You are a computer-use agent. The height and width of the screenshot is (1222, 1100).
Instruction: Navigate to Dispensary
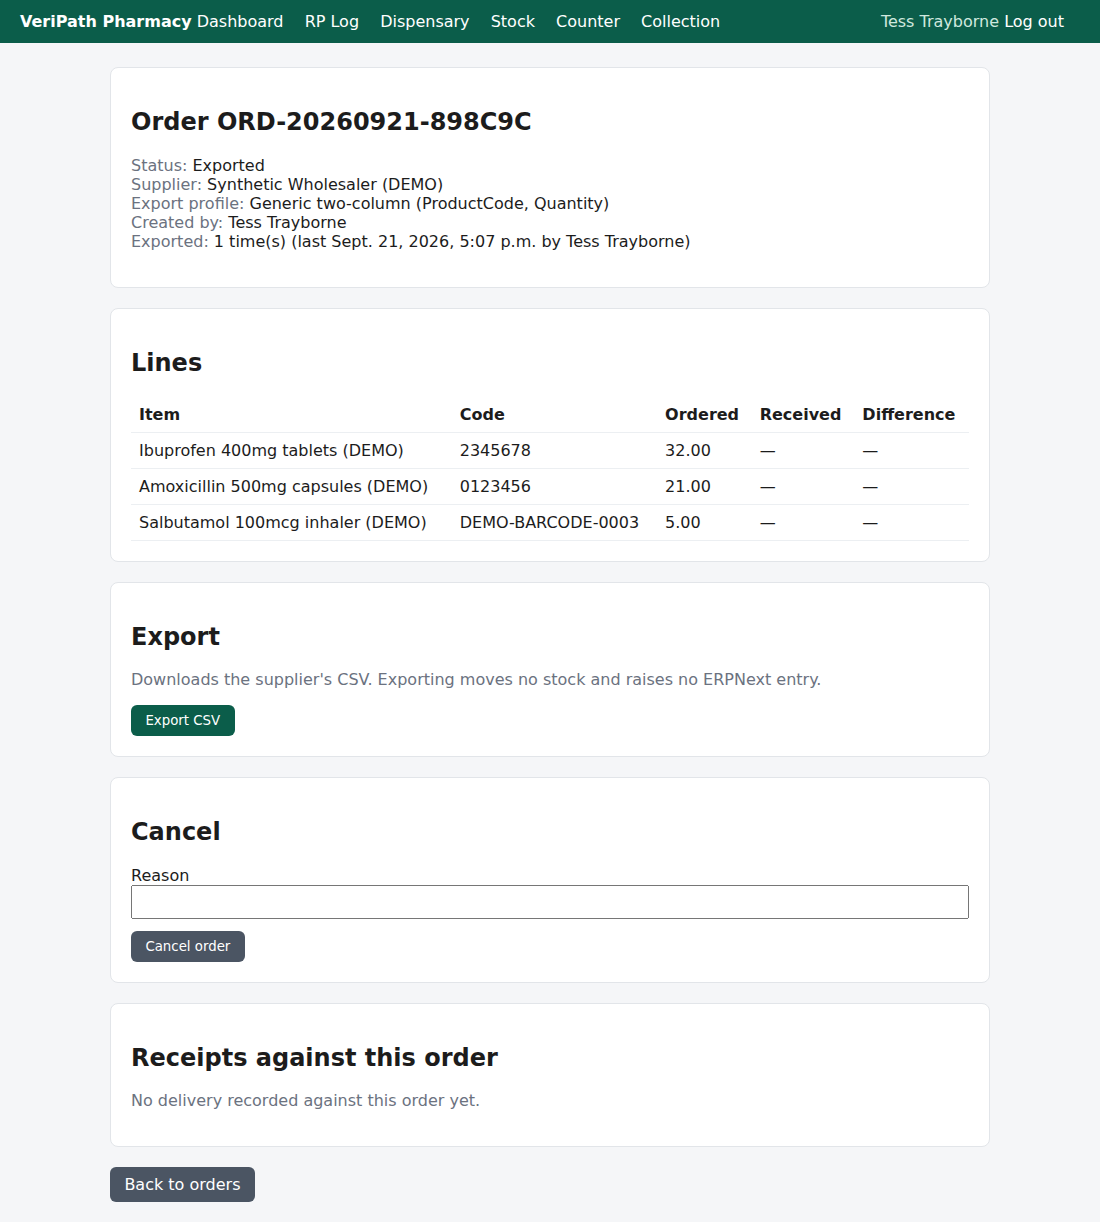point(424,21)
